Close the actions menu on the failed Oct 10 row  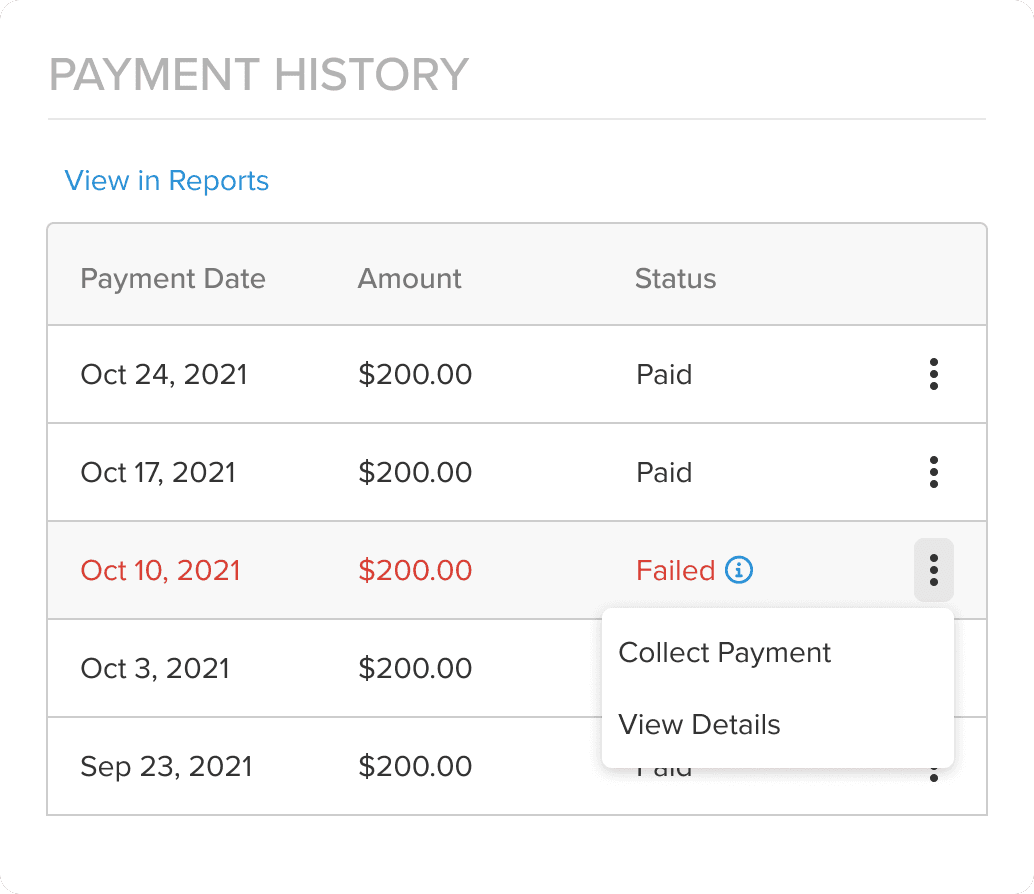coord(933,570)
